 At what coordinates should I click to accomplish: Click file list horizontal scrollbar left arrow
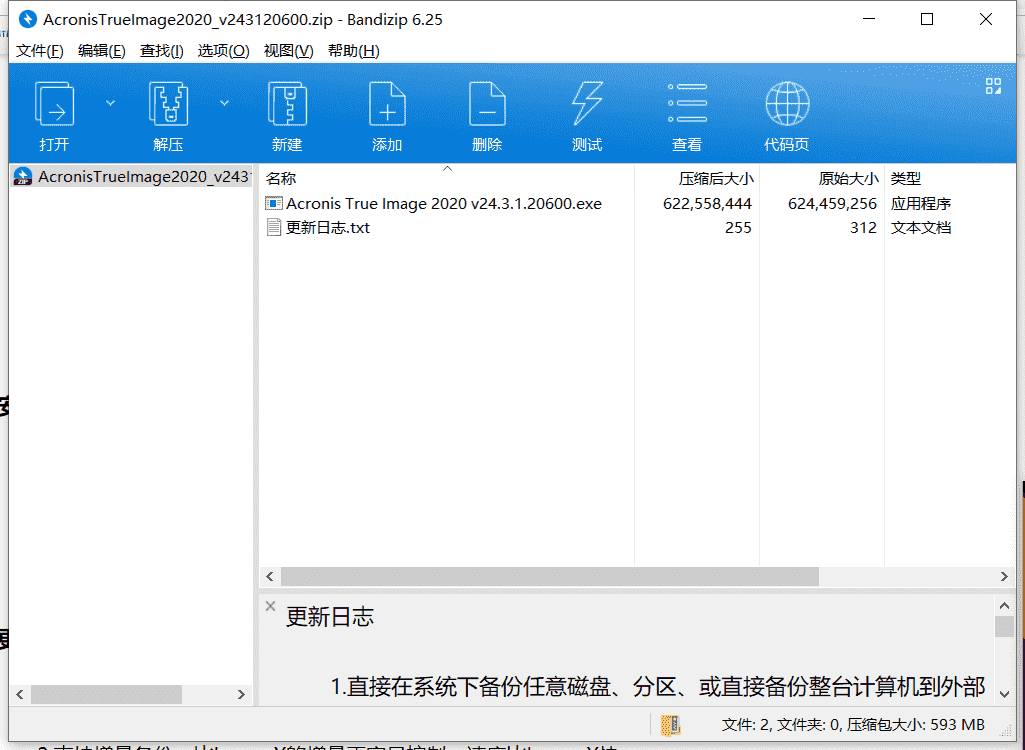(x=270, y=576)
